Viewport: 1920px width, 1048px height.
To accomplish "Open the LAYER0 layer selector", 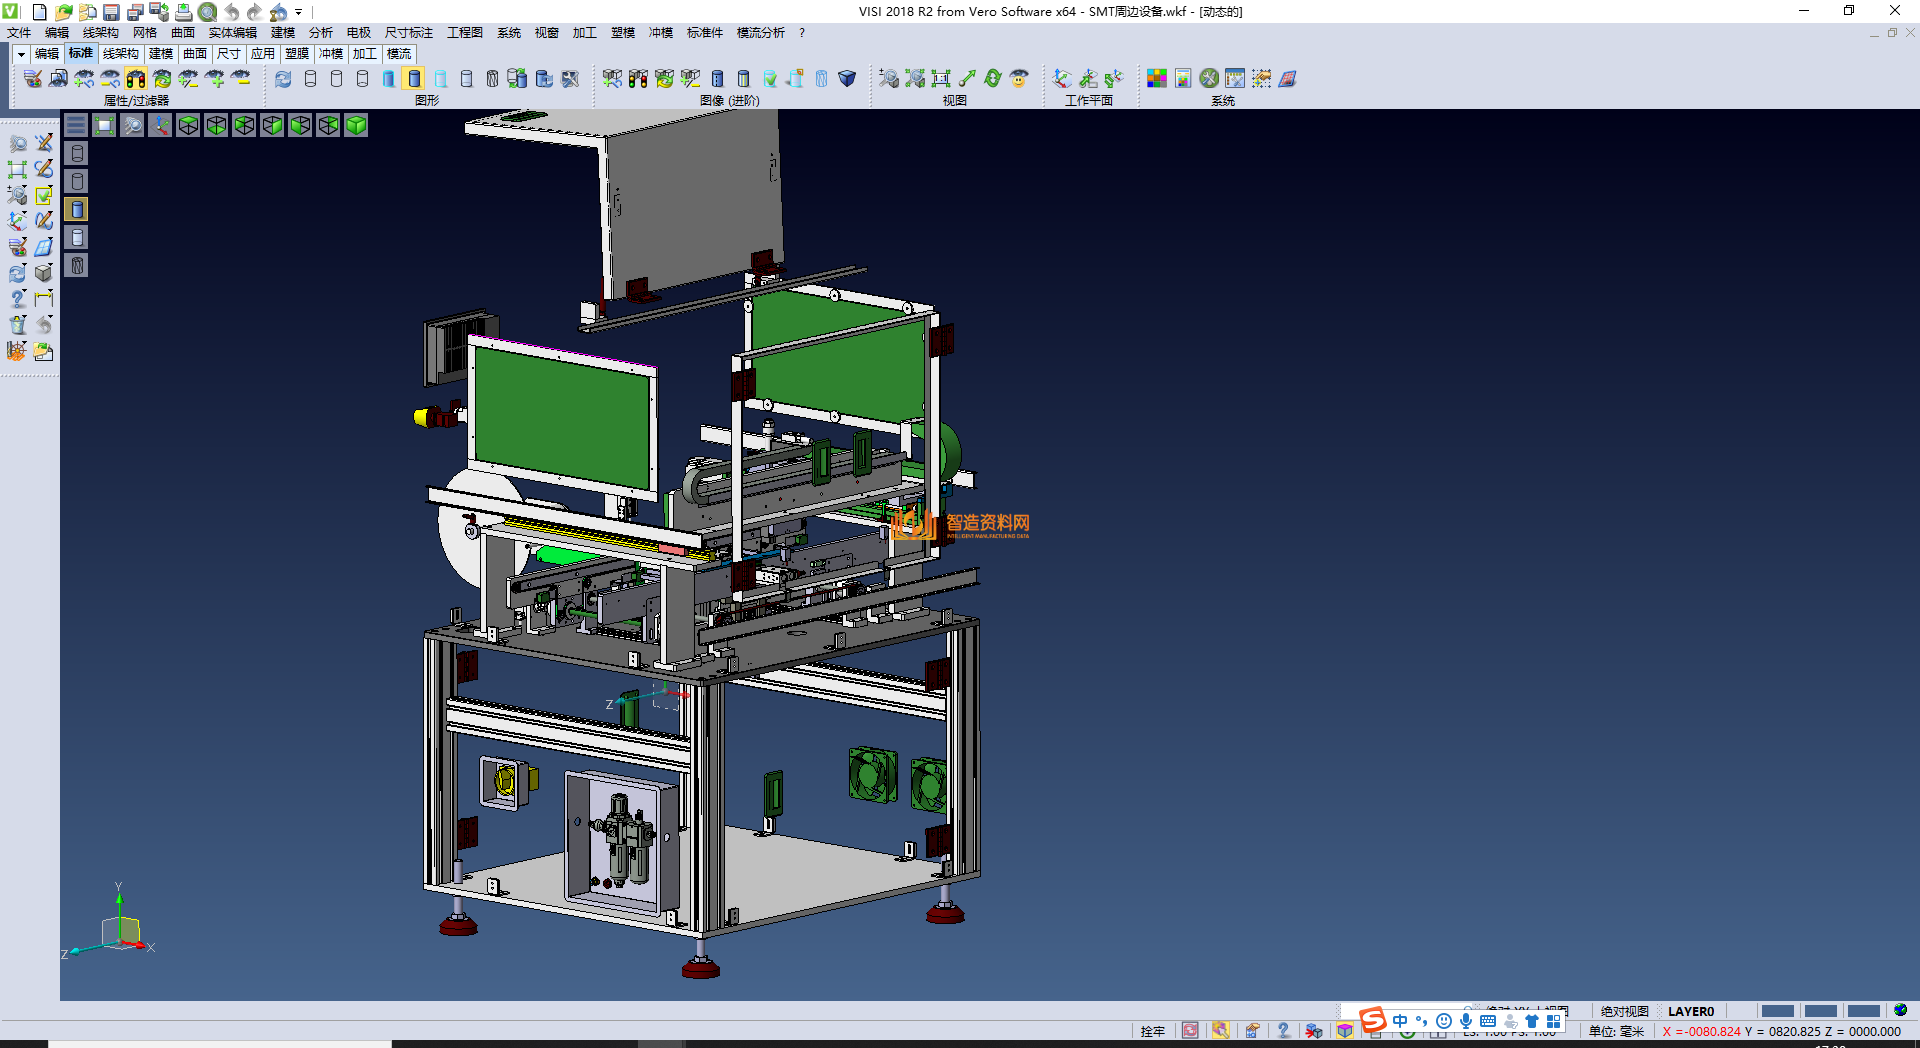I will tap(1690, 1011).
